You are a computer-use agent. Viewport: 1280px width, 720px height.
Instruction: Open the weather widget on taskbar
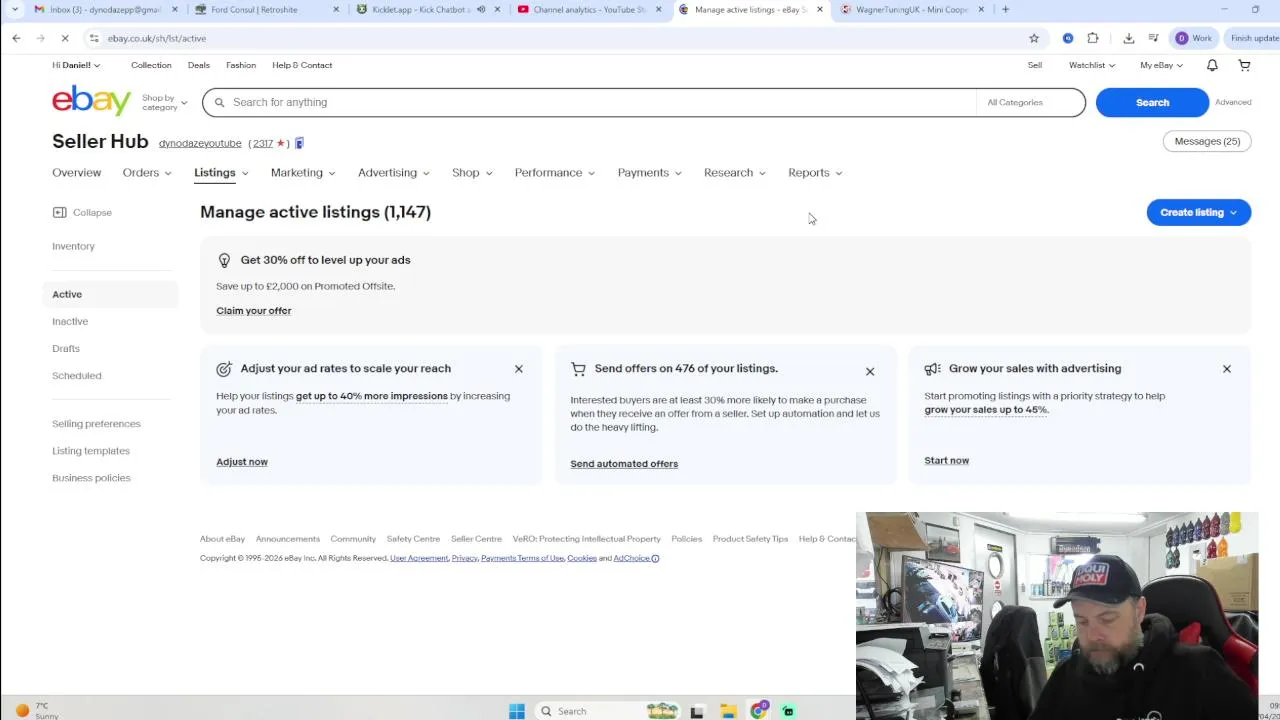click(x=34, y=711)
